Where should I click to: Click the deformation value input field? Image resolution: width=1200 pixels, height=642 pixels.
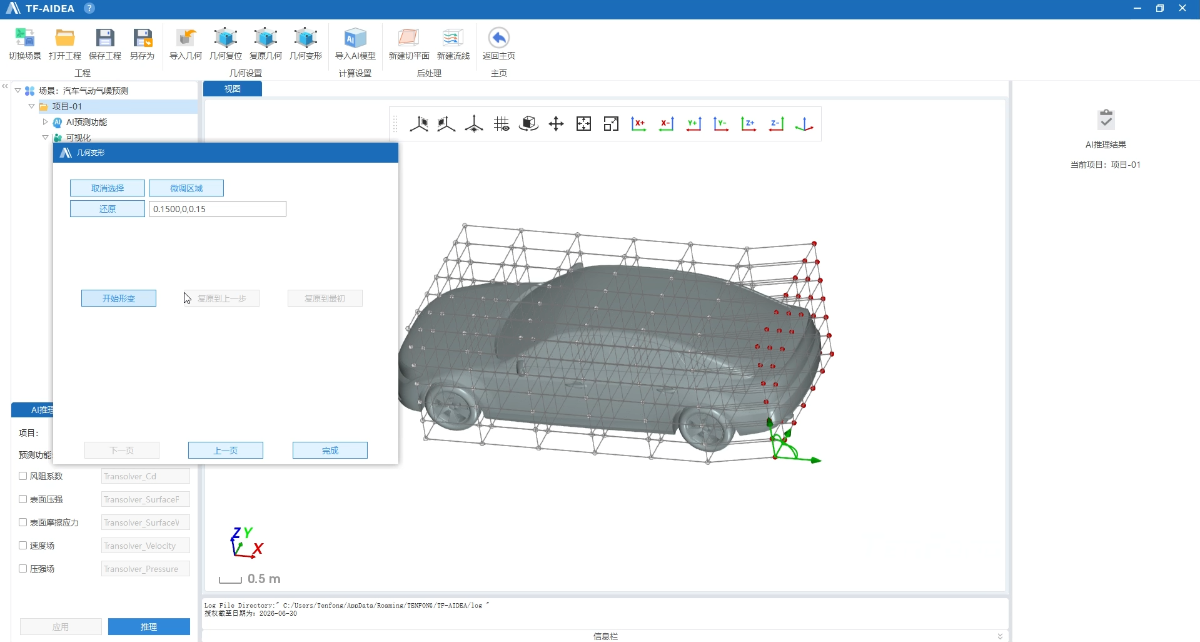point(217,209)
